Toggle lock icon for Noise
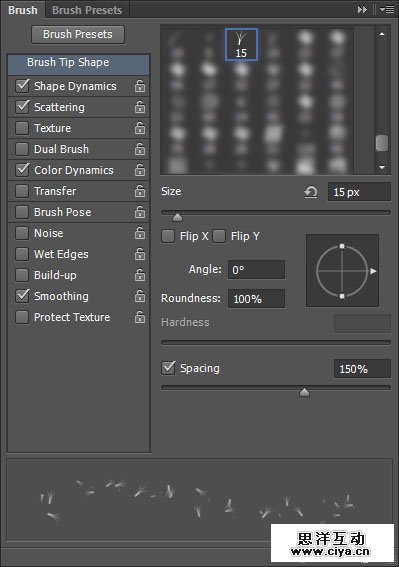The height and width of the screenshot is (567, 399). [x=140, y=233]
